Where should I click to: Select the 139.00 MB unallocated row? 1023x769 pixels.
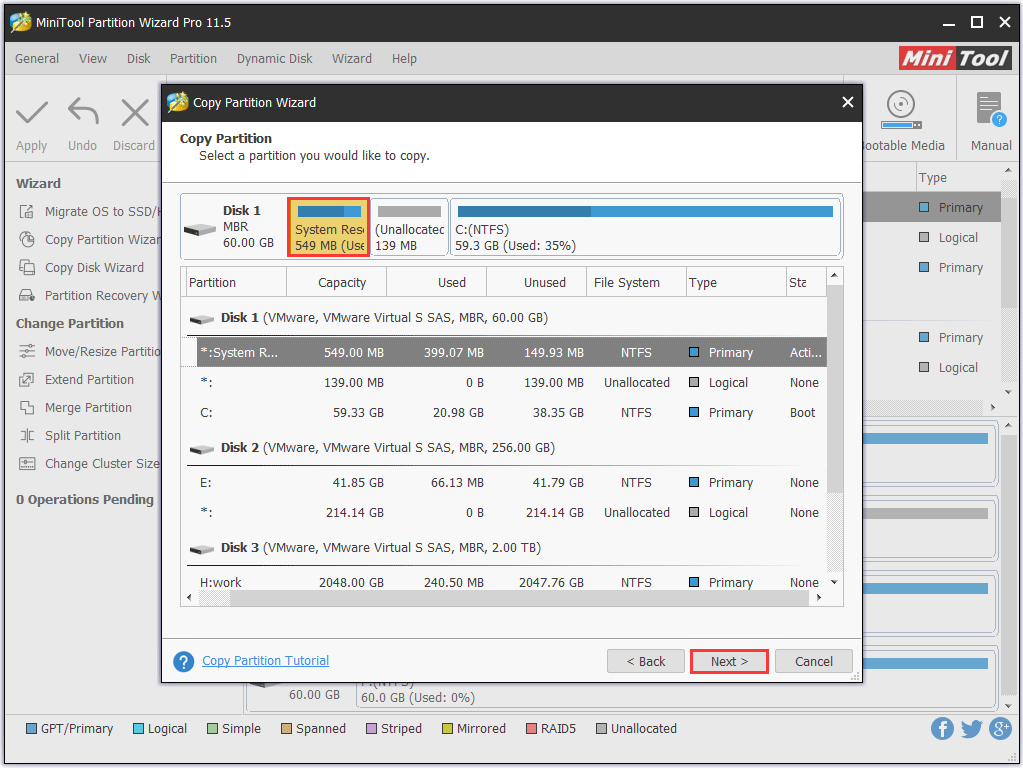coord(511,383)
